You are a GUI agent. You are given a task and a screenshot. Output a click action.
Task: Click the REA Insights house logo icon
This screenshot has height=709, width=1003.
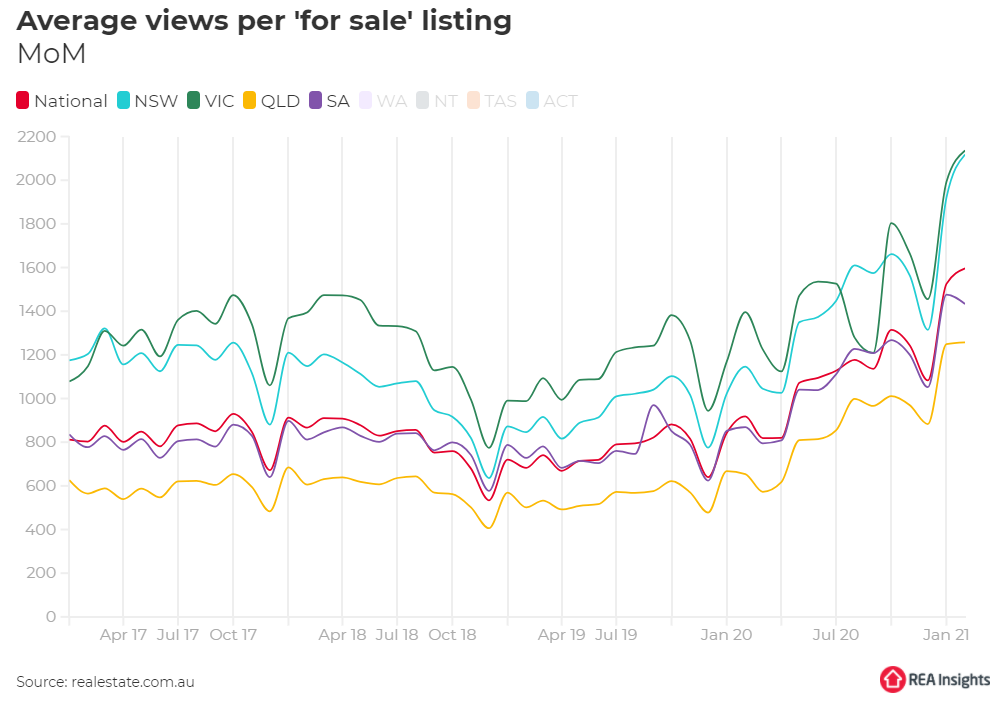tap(892, 679)
